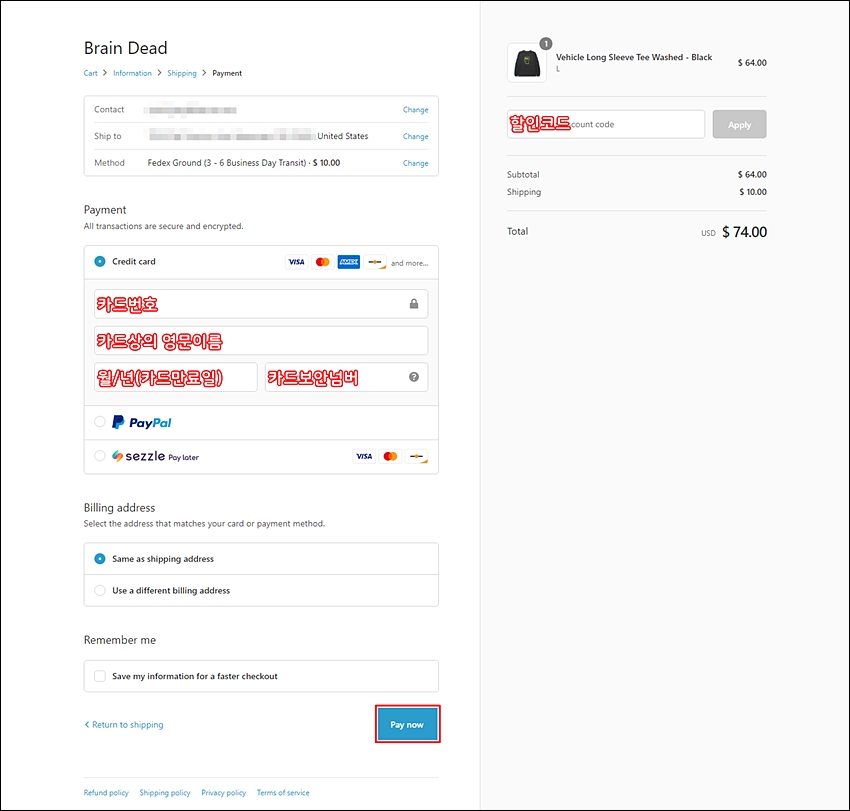850x811 pixels.
Task: Open the Terms of service link
Action: pos(283,793)
